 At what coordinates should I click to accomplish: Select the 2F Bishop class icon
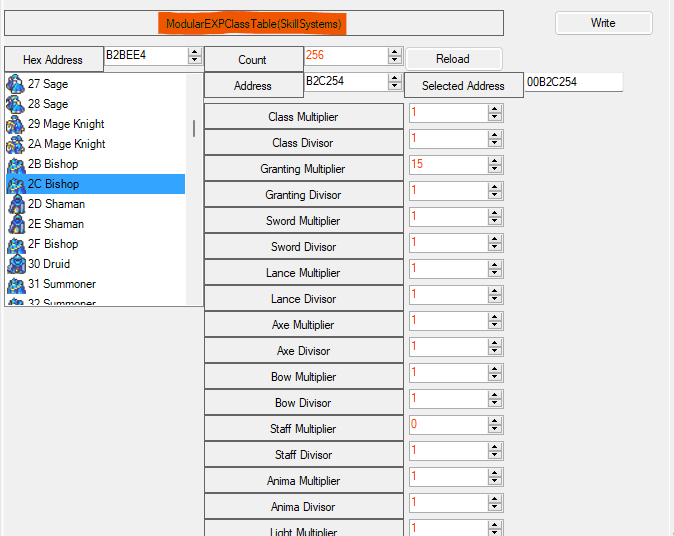coord(15,244)
